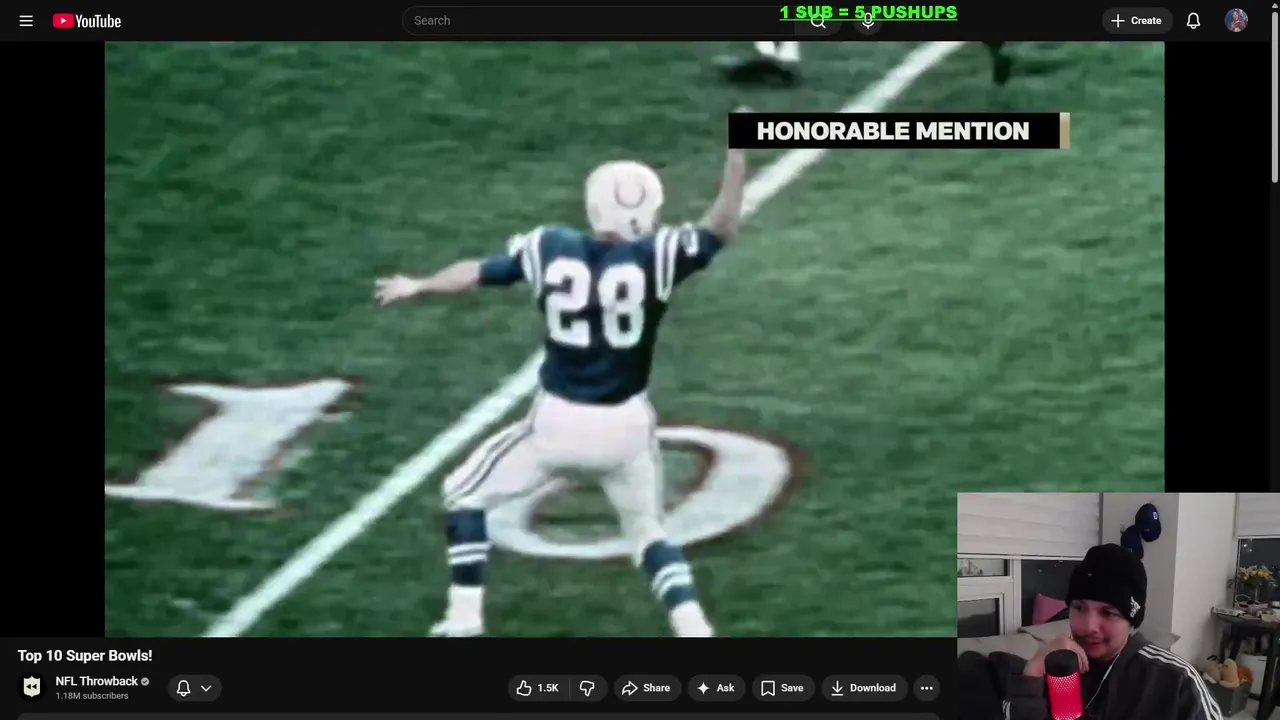Viewport: 1280px width, 720px height.
Task: Open the Ask AI button
Action: pos(716,688)
